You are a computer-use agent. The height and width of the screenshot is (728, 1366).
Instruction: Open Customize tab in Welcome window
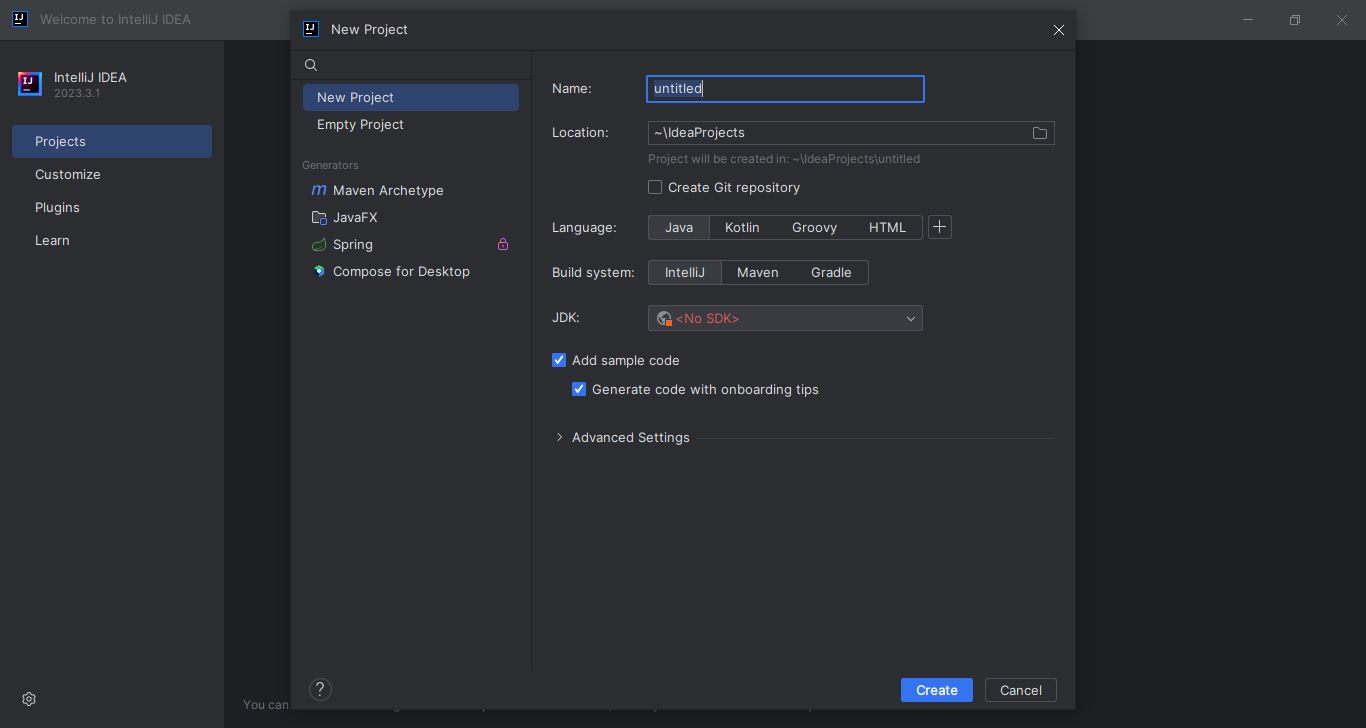click(x=112, y=174)
